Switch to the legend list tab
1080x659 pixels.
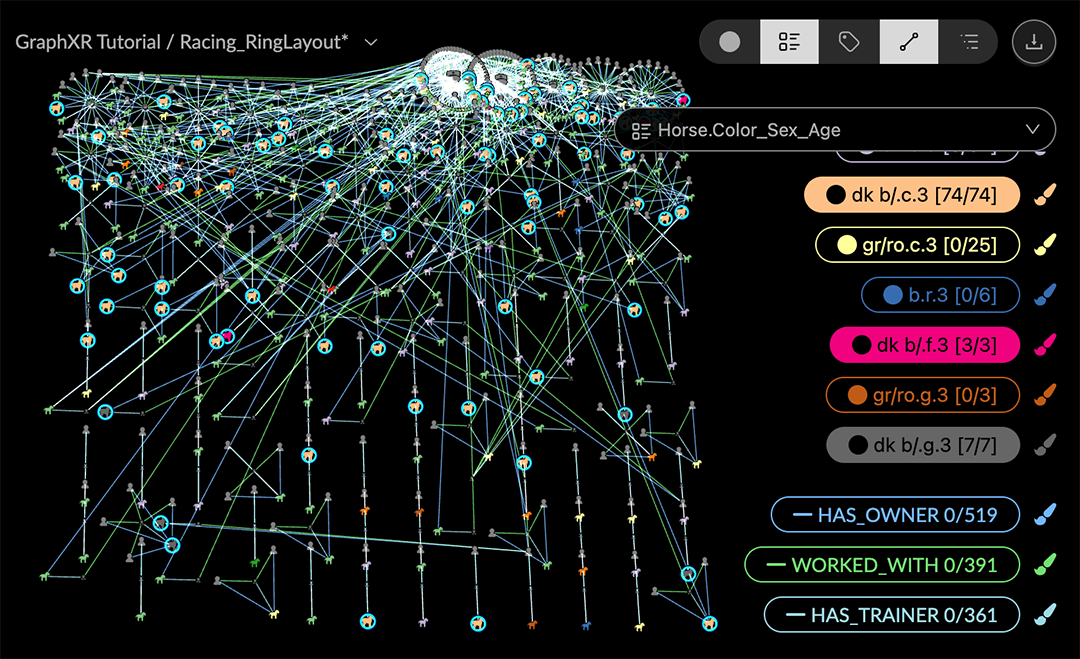pyautogui.click(x=789, y=42)
